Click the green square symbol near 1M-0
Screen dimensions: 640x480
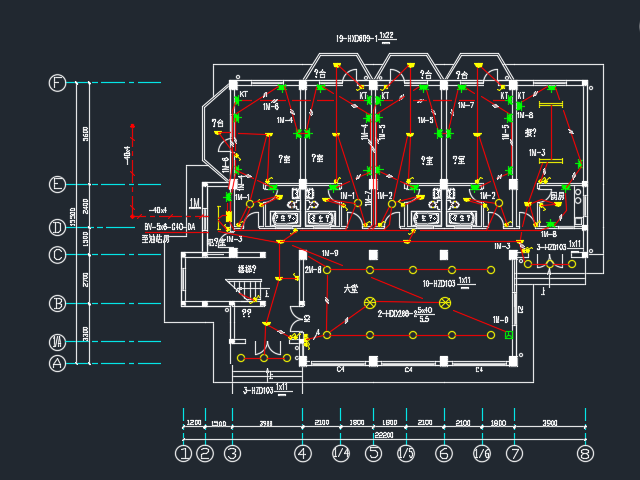[x=509, y=335]
